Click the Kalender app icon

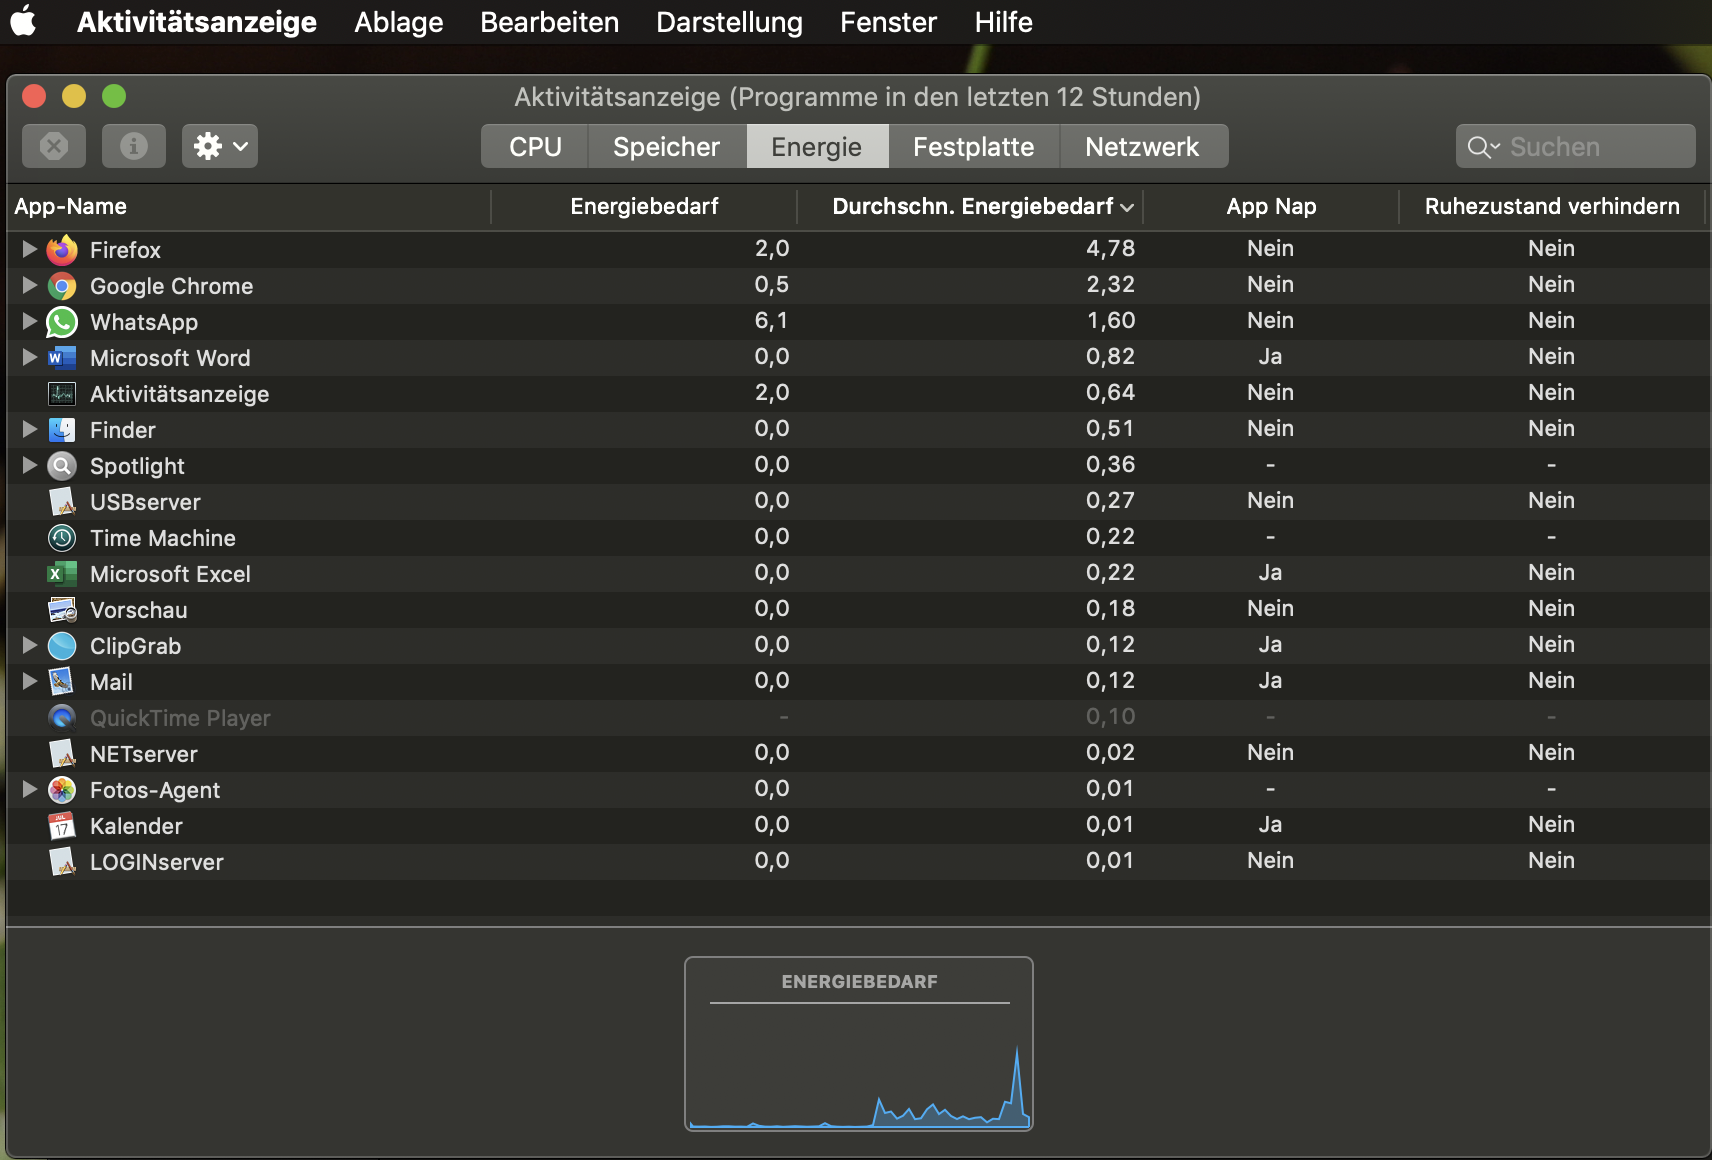click(x=62, y=826)
